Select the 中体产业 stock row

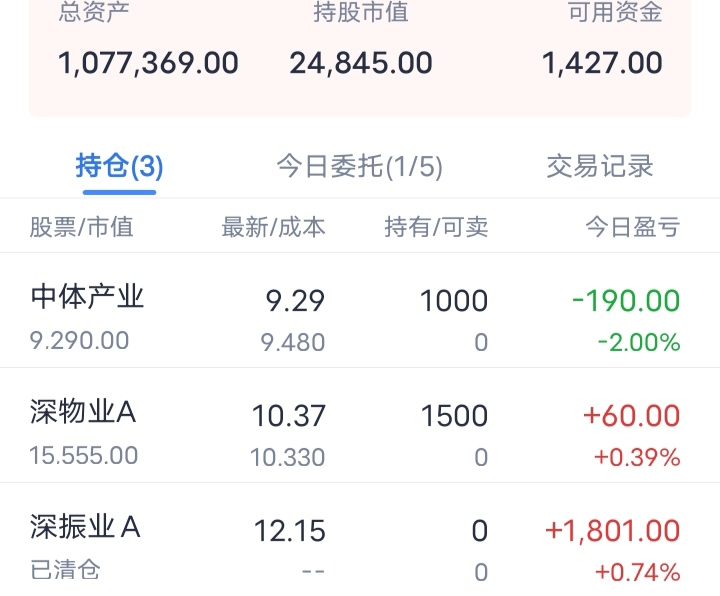tap(88, 297)
